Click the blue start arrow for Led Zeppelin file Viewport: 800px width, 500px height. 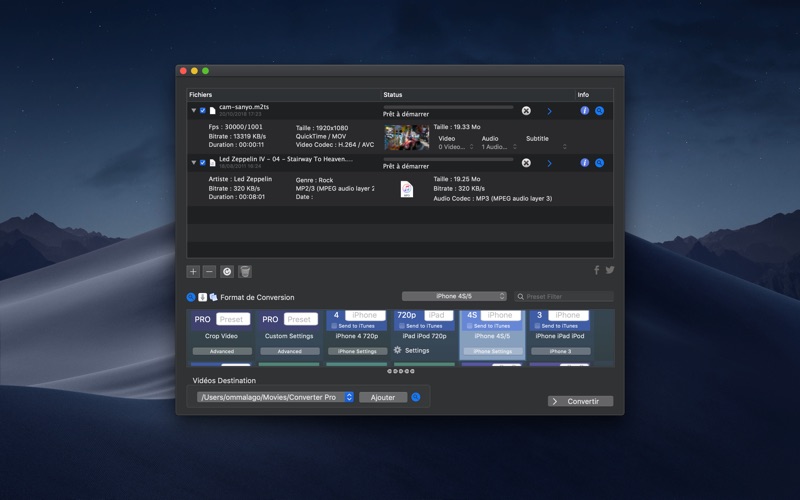click(x=549, y=163)
